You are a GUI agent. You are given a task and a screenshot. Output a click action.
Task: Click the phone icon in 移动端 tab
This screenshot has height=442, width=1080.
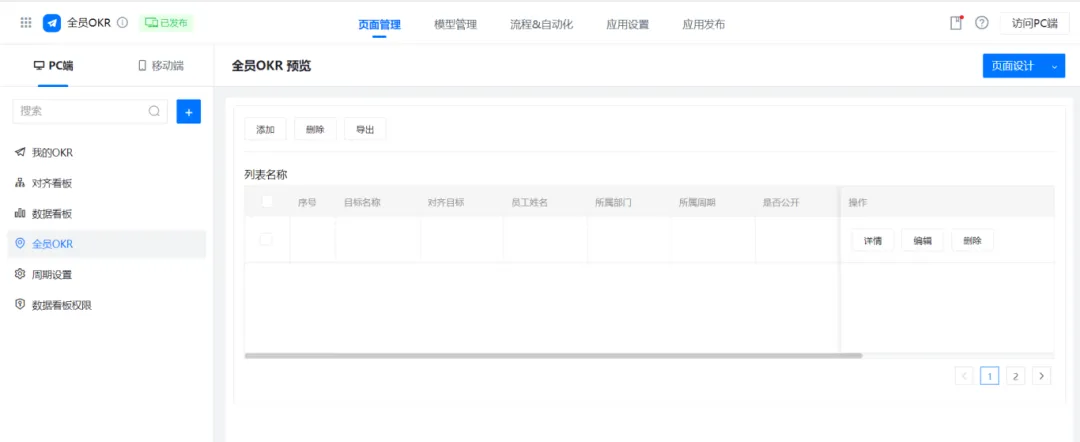click(x=143, y=66)
